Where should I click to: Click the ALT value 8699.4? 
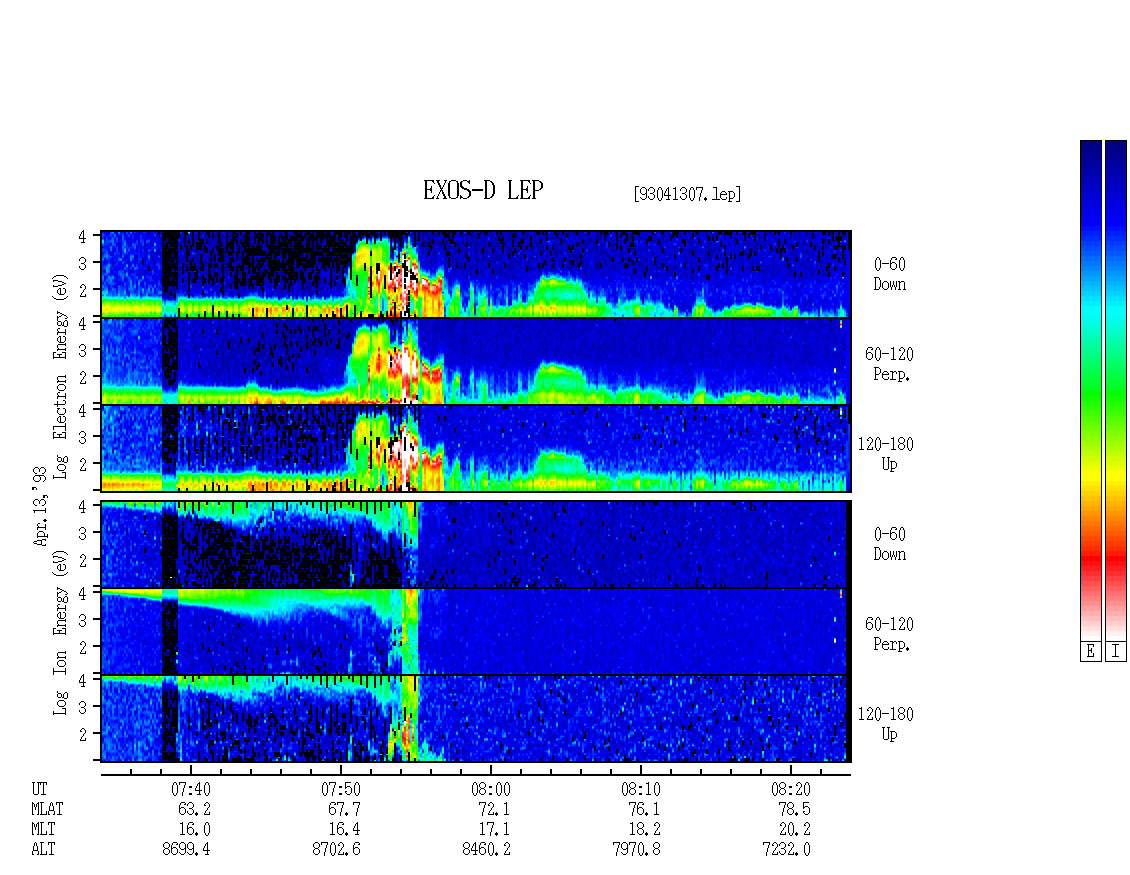pyautogui.click(x=186, y=849)
